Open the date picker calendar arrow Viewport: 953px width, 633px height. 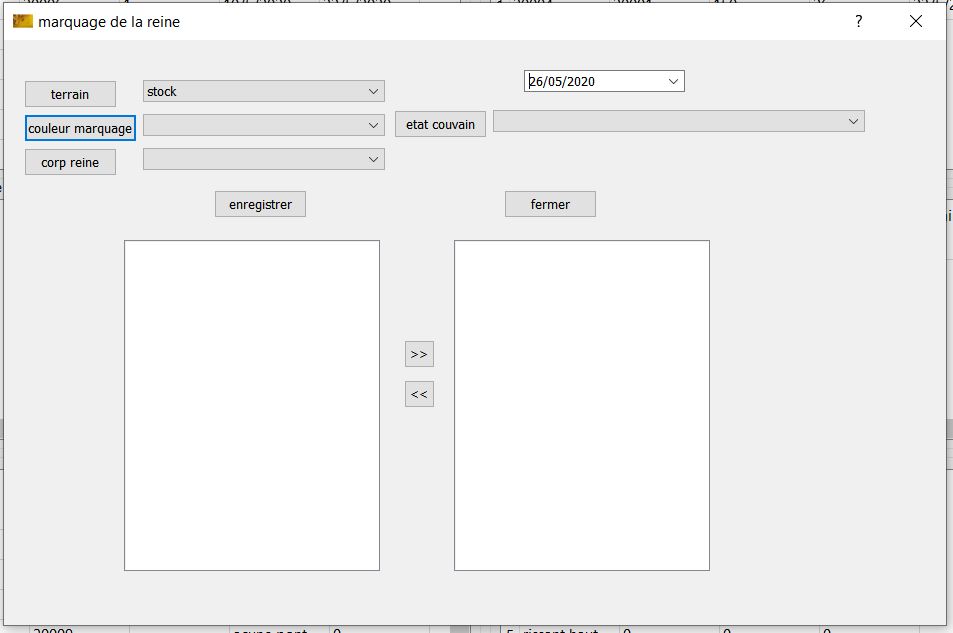(x=673, y=81)
